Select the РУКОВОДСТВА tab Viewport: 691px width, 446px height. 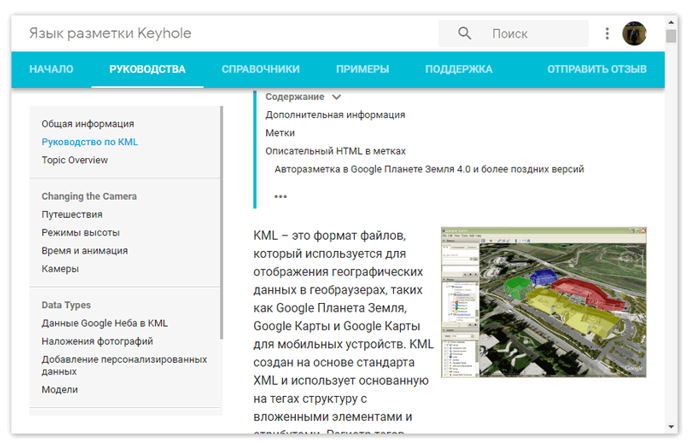[147, 69]
